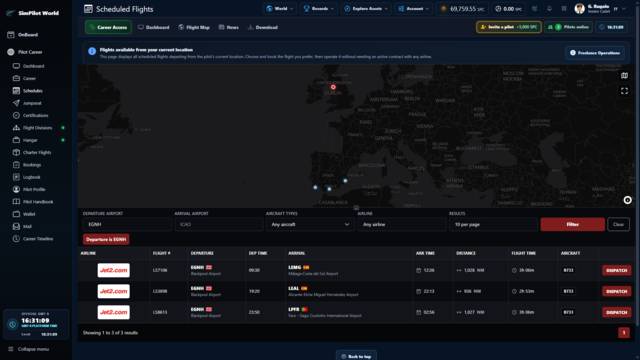
Task: Dispatch the flight to LPFR
Action: click(616, 312)
